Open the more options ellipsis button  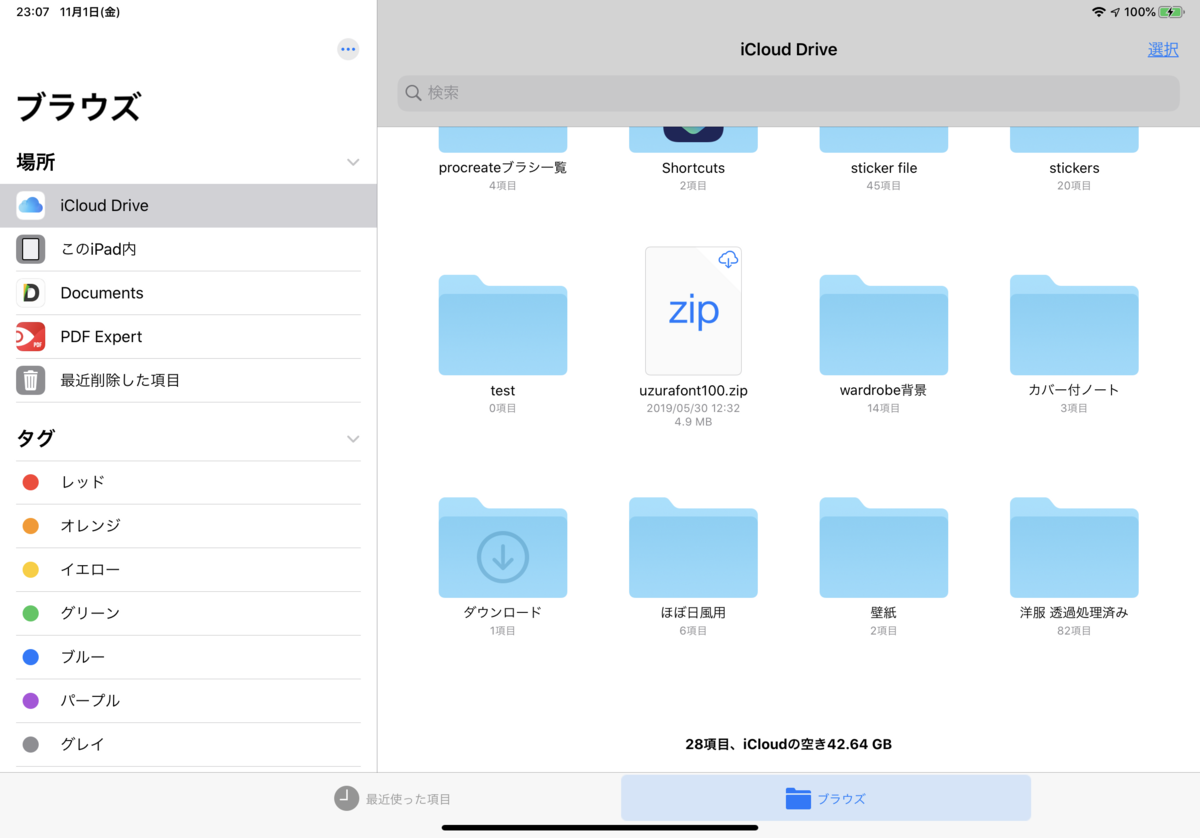[348, 49]
